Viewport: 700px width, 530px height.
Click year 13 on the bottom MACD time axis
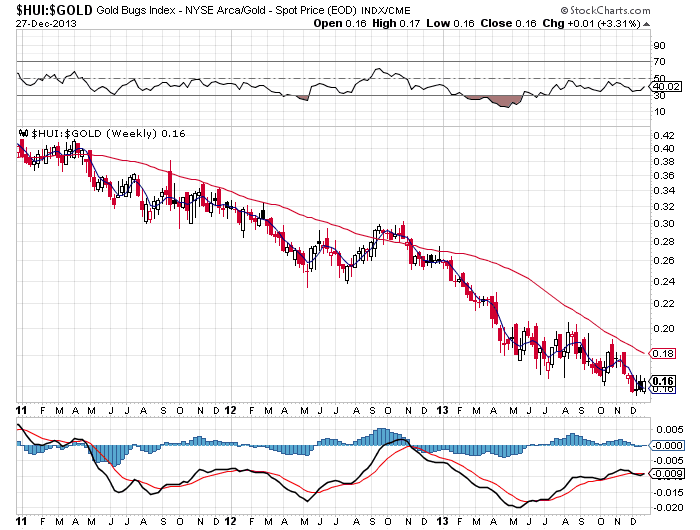442,521
